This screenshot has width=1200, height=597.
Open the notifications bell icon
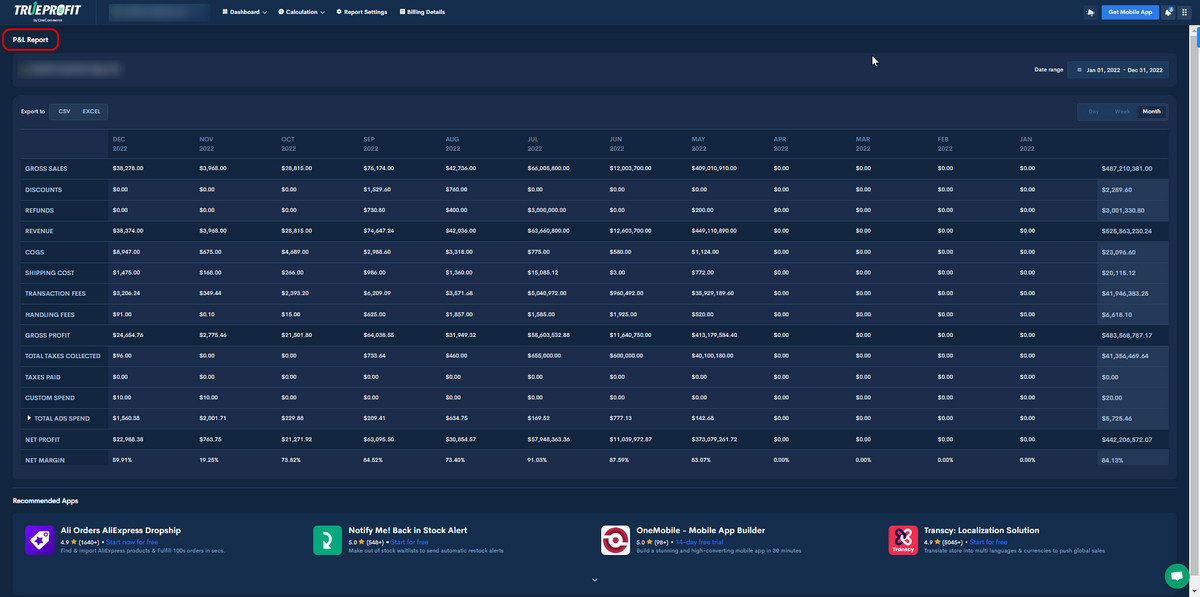[x=1168, y=12]
